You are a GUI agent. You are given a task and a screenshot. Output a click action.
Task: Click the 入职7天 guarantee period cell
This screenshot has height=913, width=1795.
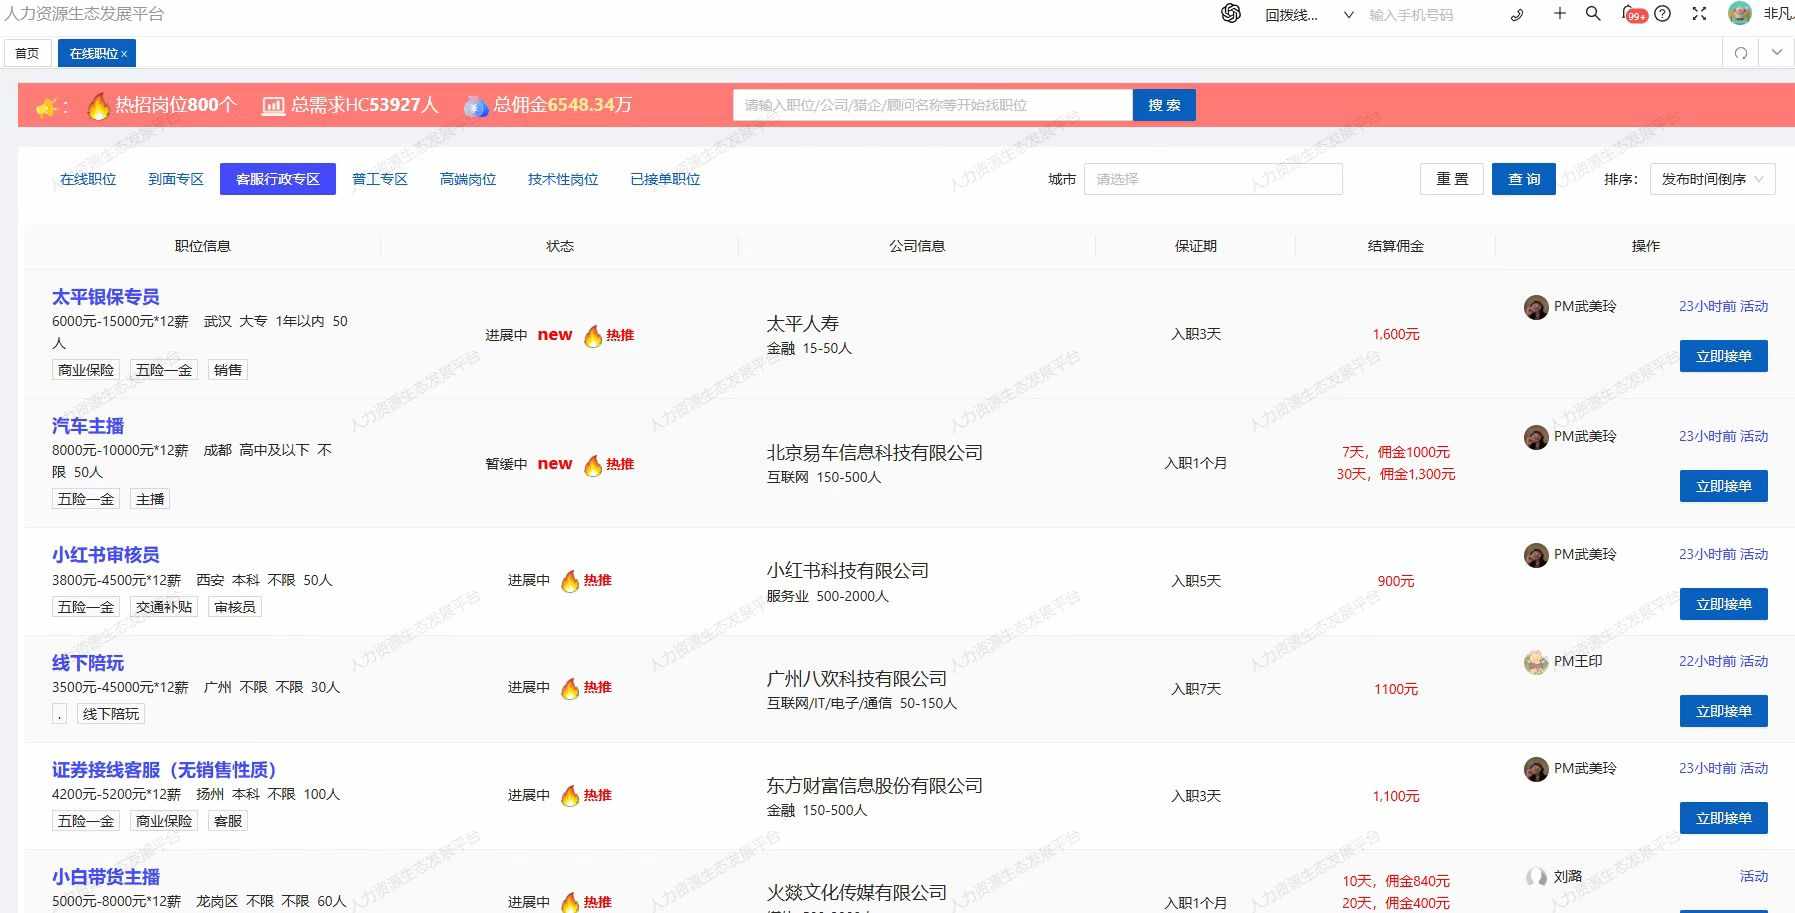[1196, 689]
